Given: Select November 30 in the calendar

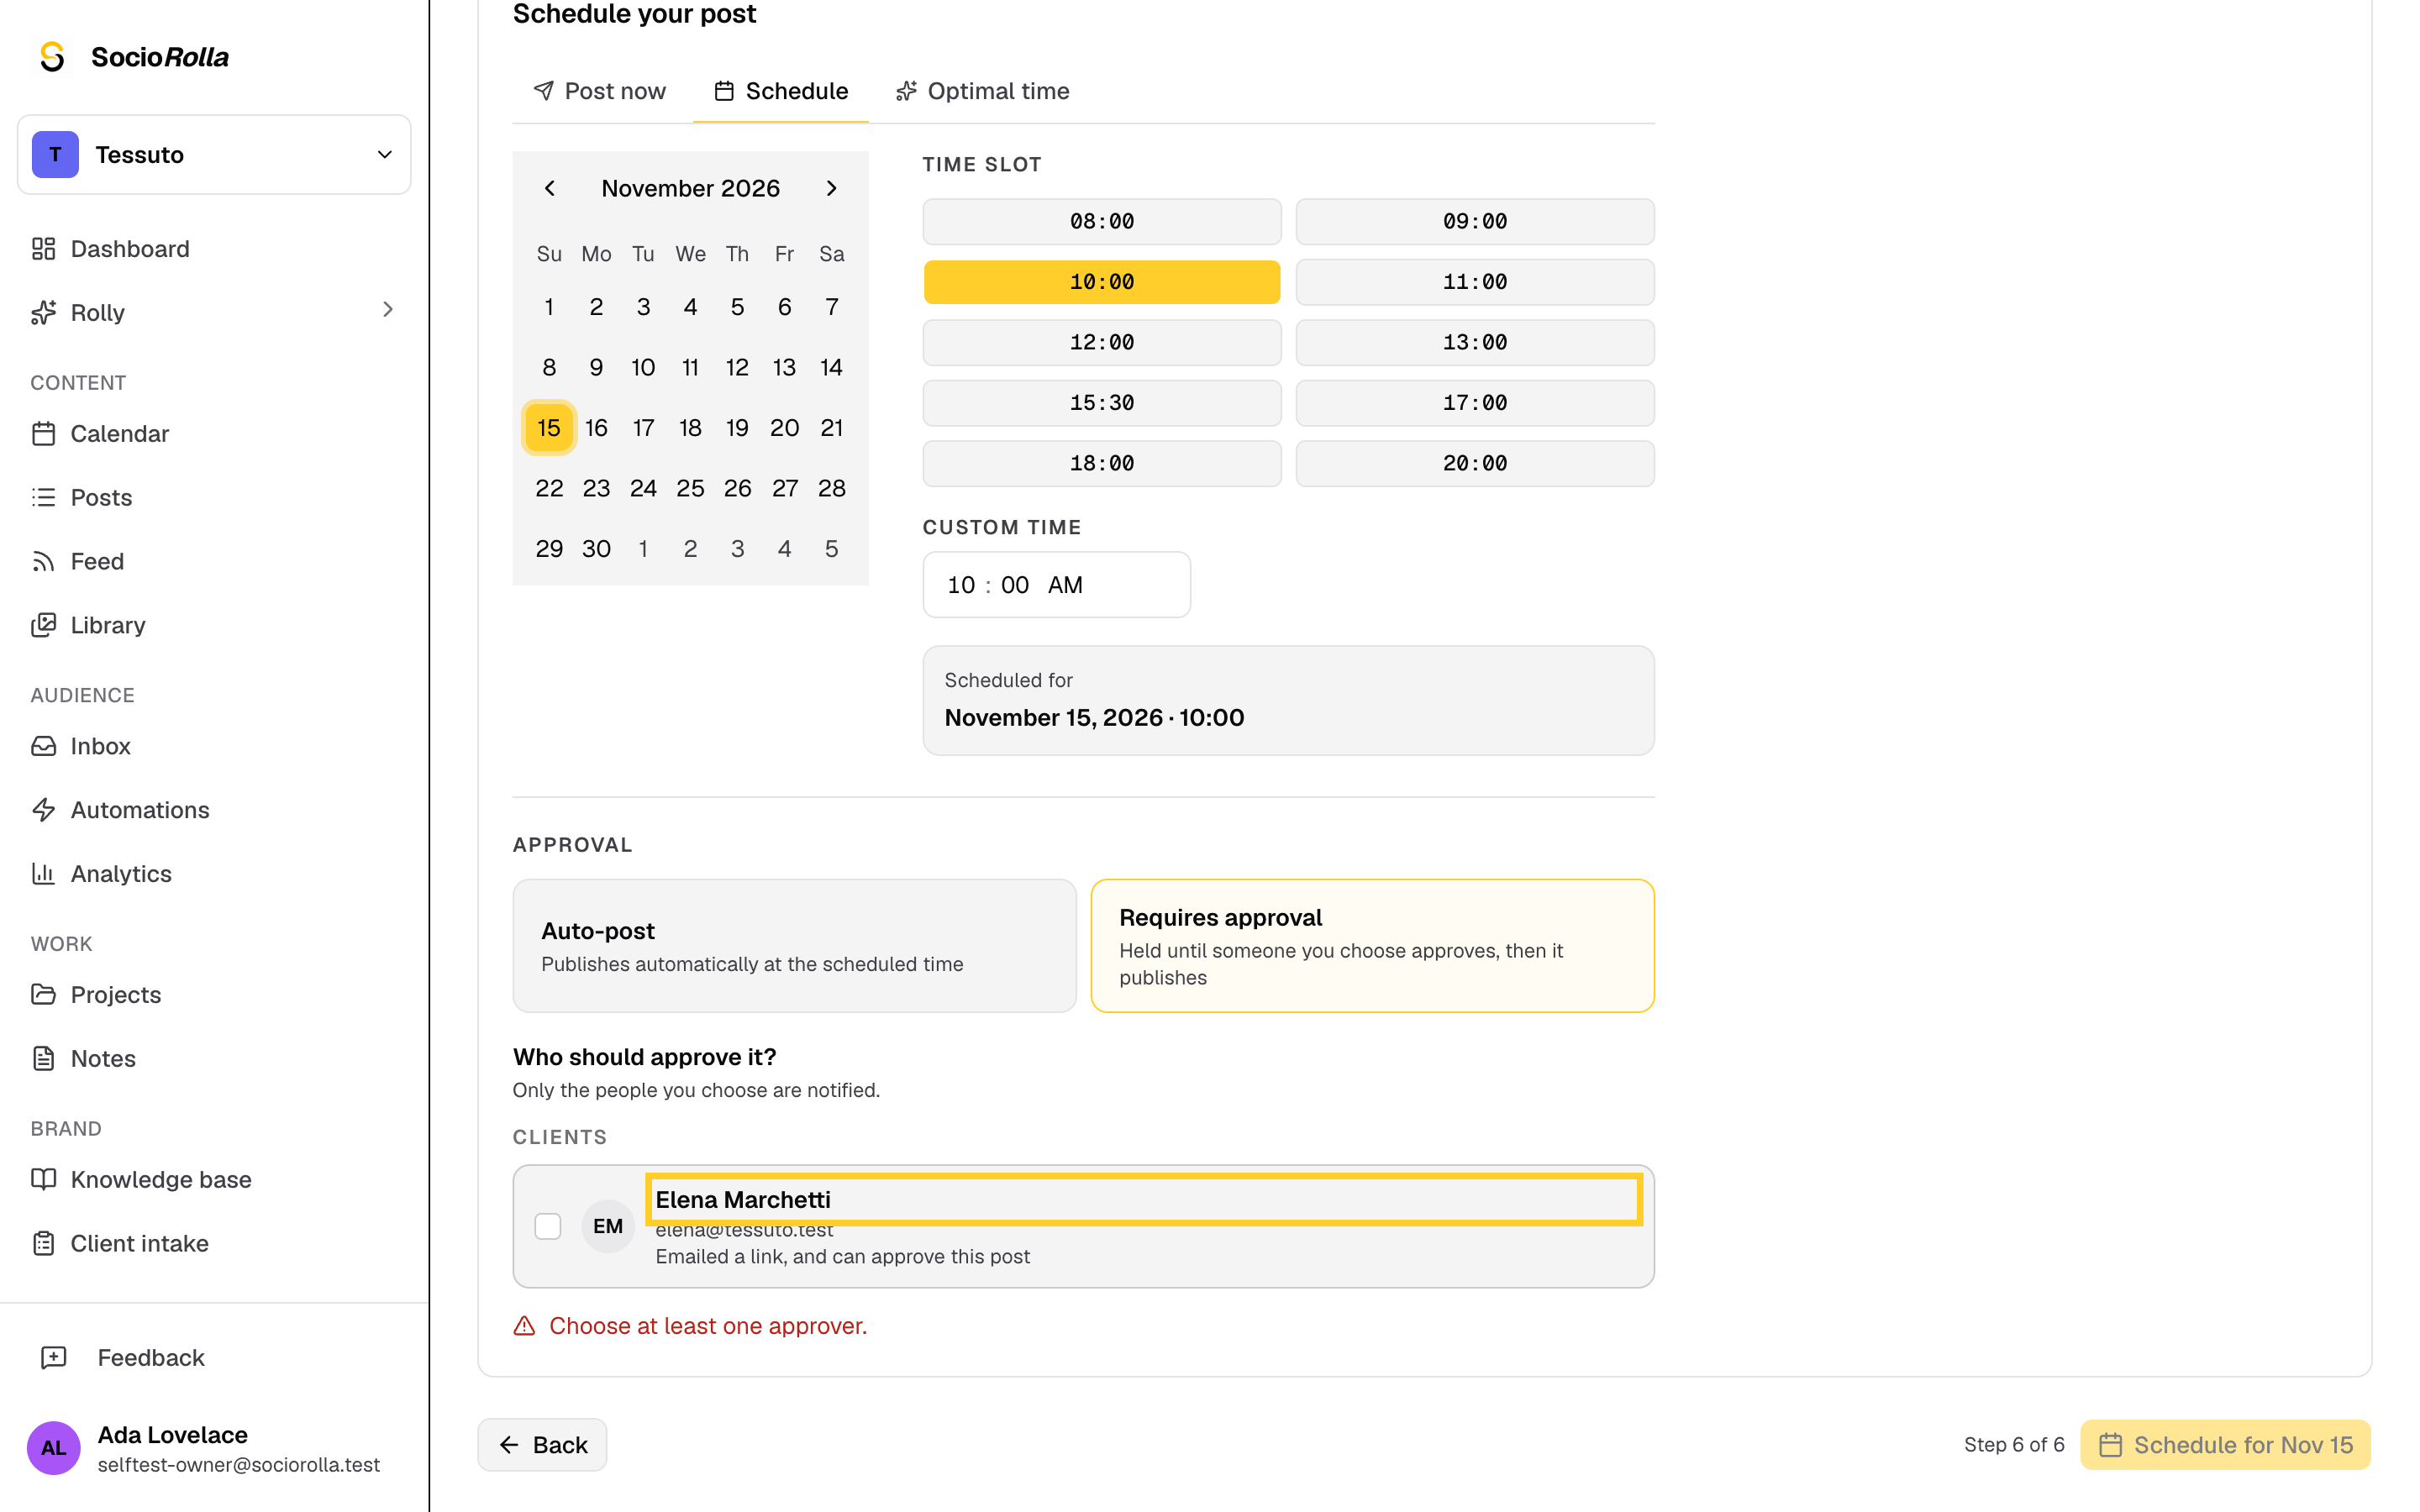Looking at the screenshot, I should [596, 549].
